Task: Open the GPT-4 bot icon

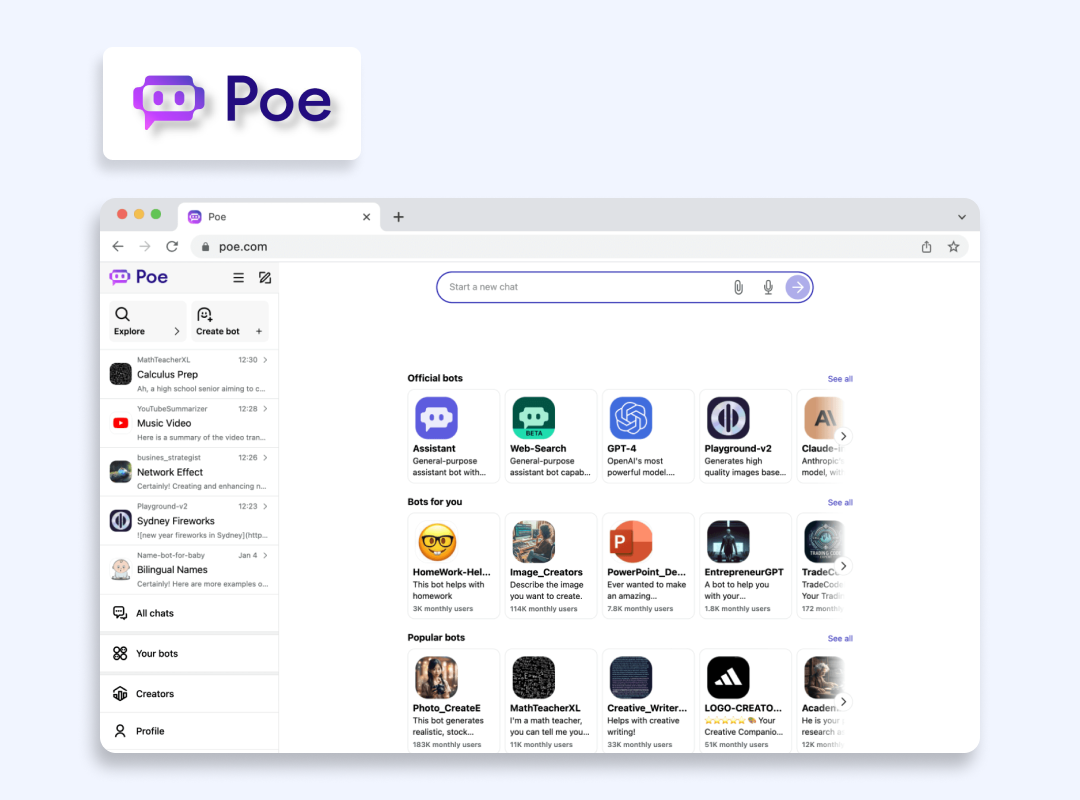Action: (x=631, y=418)
